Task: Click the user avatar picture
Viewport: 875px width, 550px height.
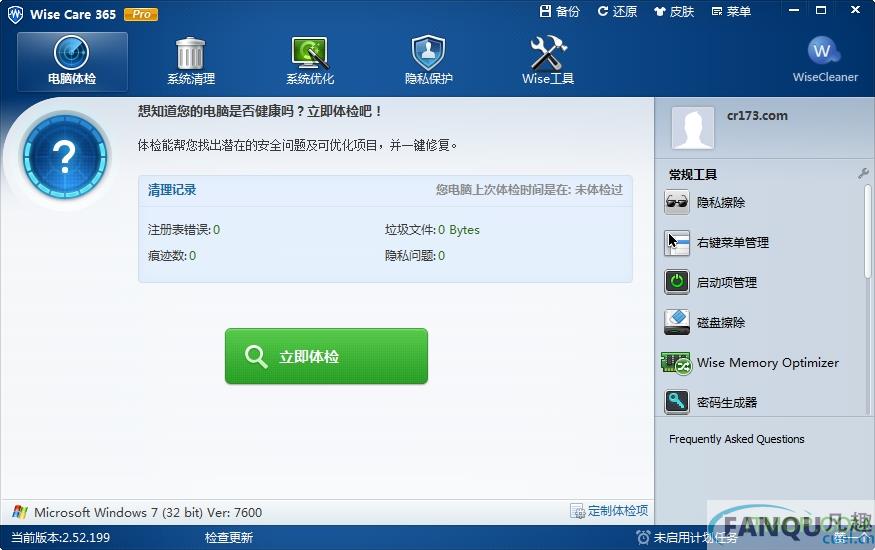Action: tap(693, 128)
